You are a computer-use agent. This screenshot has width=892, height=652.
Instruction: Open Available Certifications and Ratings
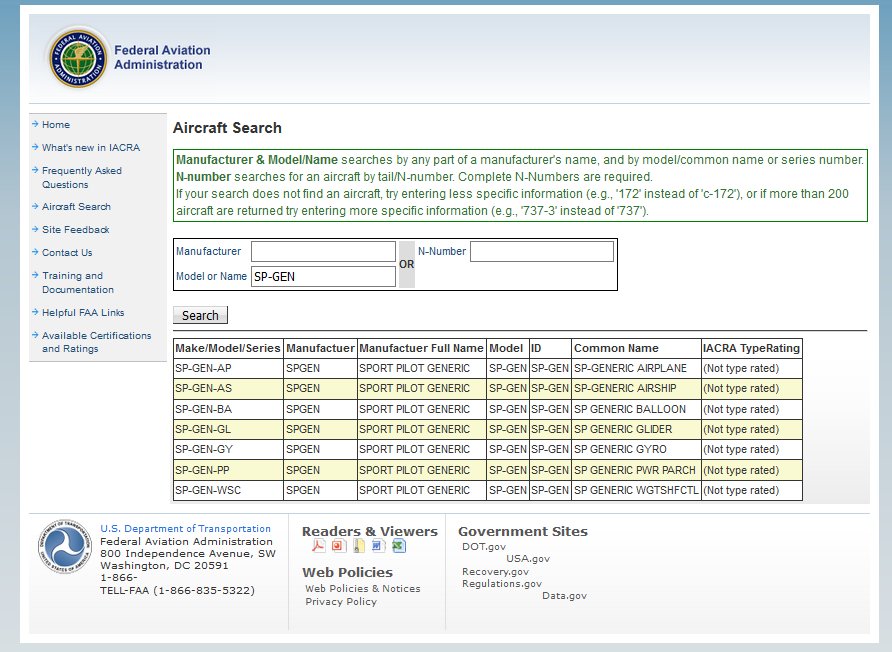pos(97,342)
